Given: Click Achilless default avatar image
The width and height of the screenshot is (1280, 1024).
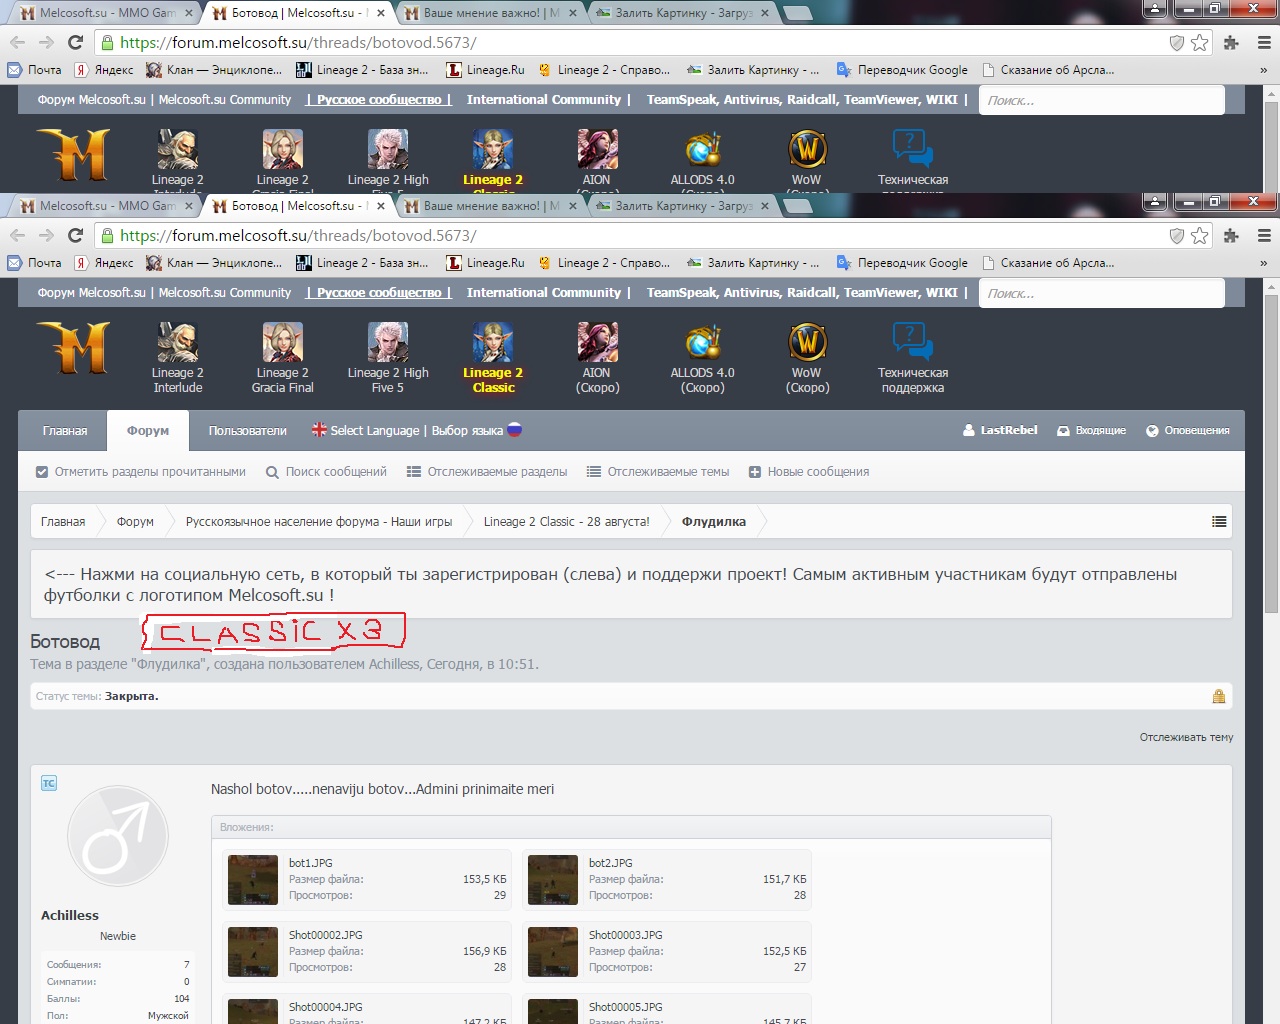Looking at the screenshot, I should [x=118, y=836].
